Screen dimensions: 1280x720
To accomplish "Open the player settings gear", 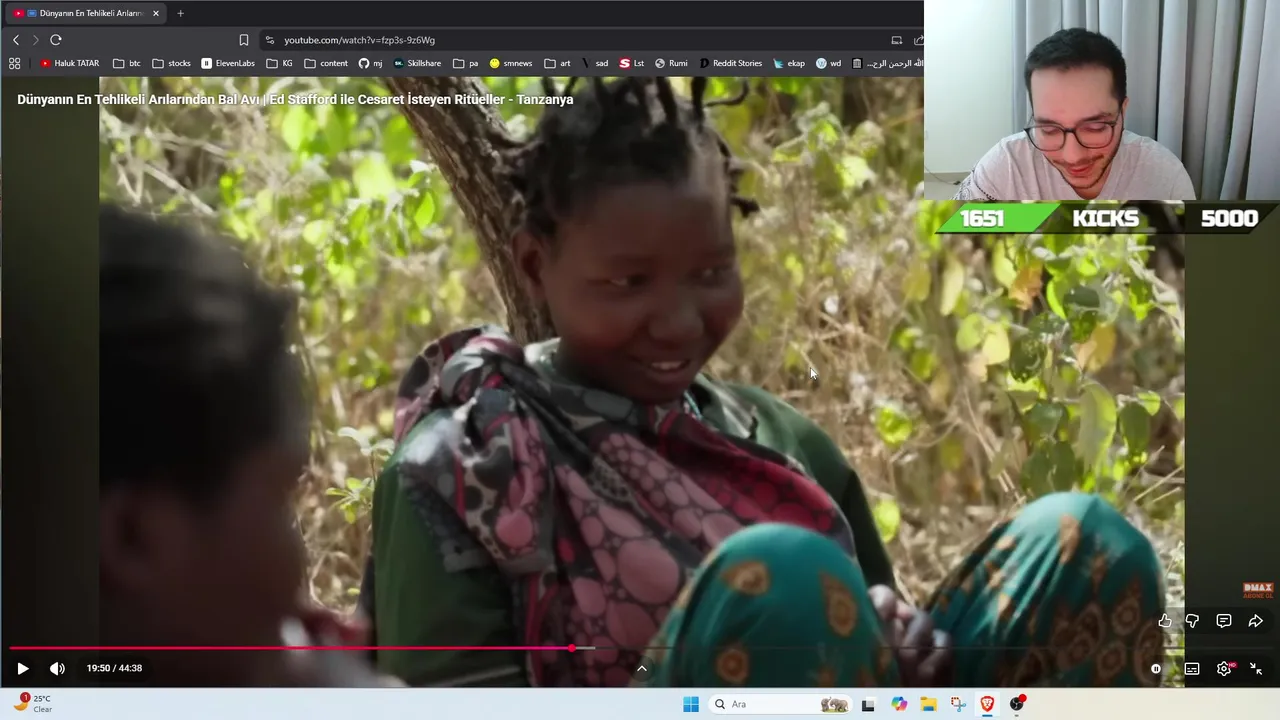I will (1224, 669).
